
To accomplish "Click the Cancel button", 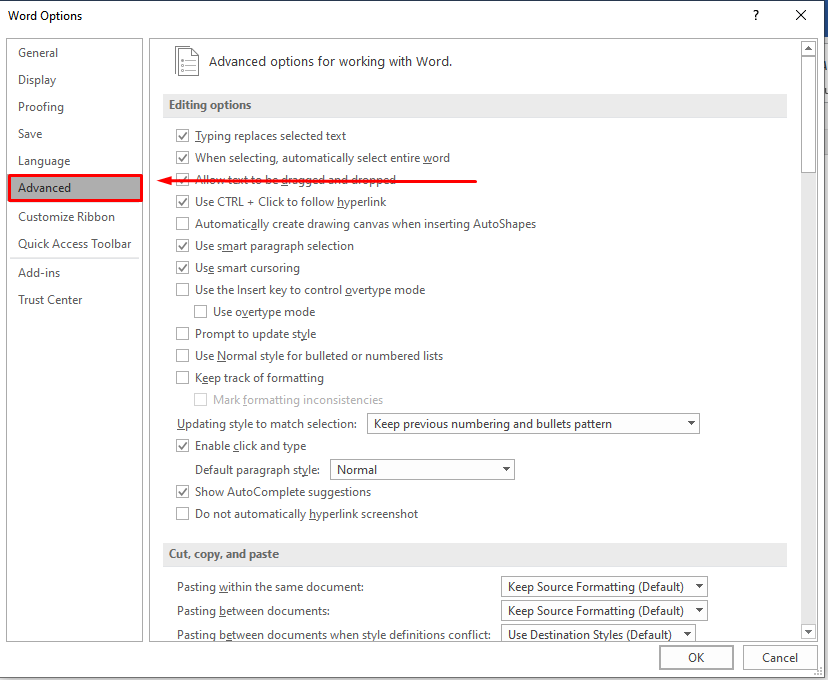I will coord(779,657).
